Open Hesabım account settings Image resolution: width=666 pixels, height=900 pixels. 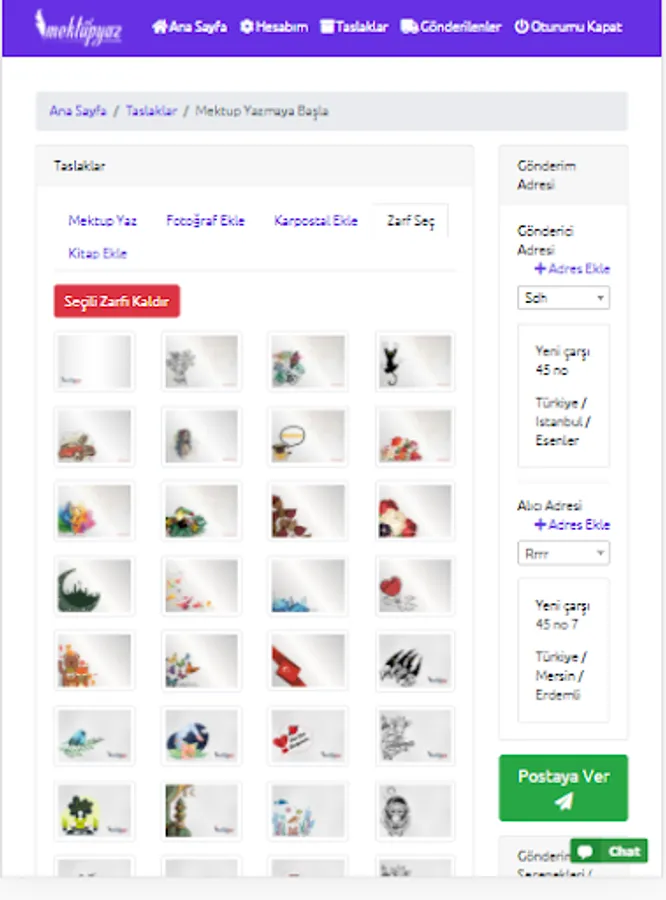tap(274, 27)
